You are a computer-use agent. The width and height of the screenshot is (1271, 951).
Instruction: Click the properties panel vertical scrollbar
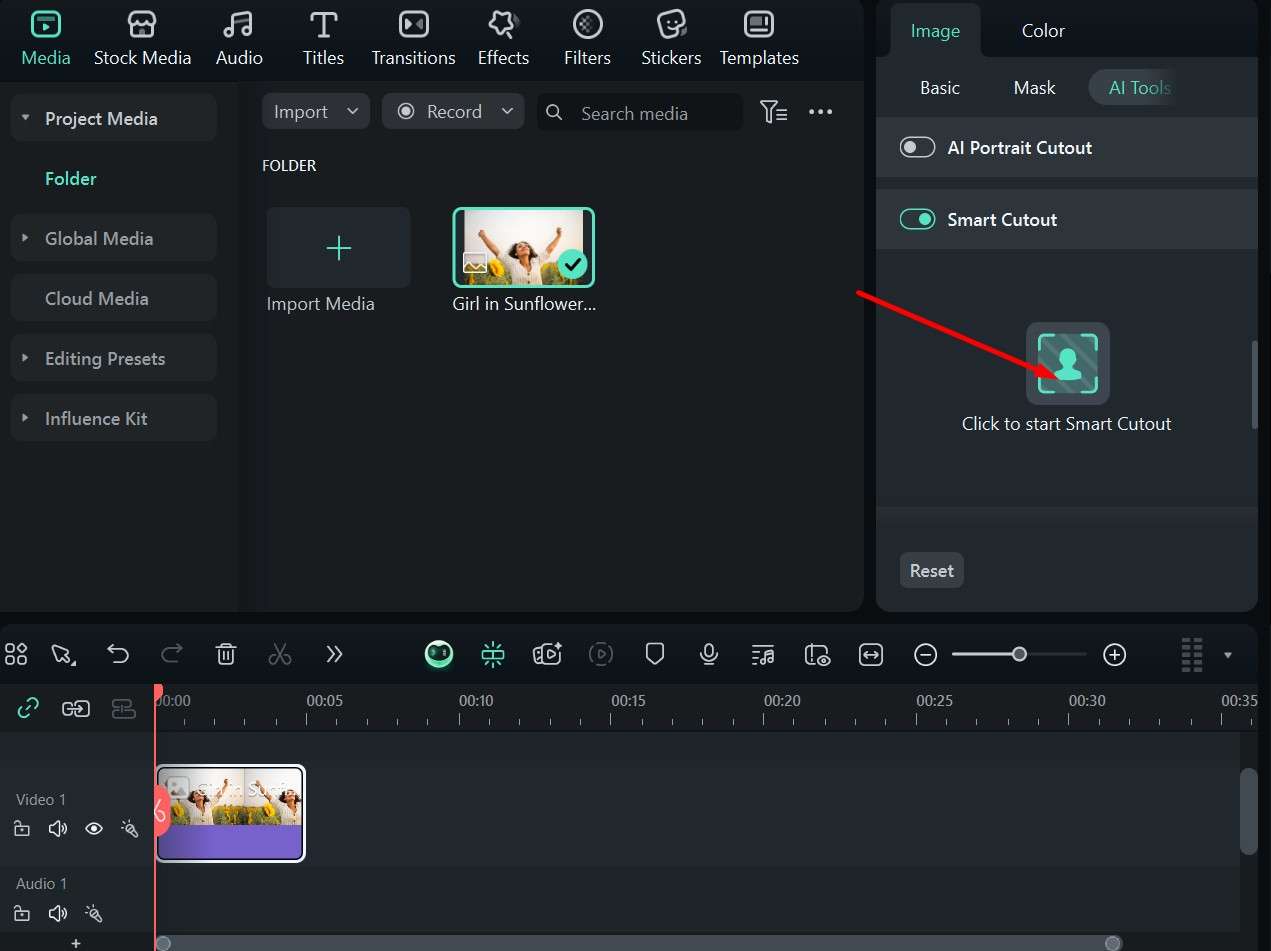1254,385
